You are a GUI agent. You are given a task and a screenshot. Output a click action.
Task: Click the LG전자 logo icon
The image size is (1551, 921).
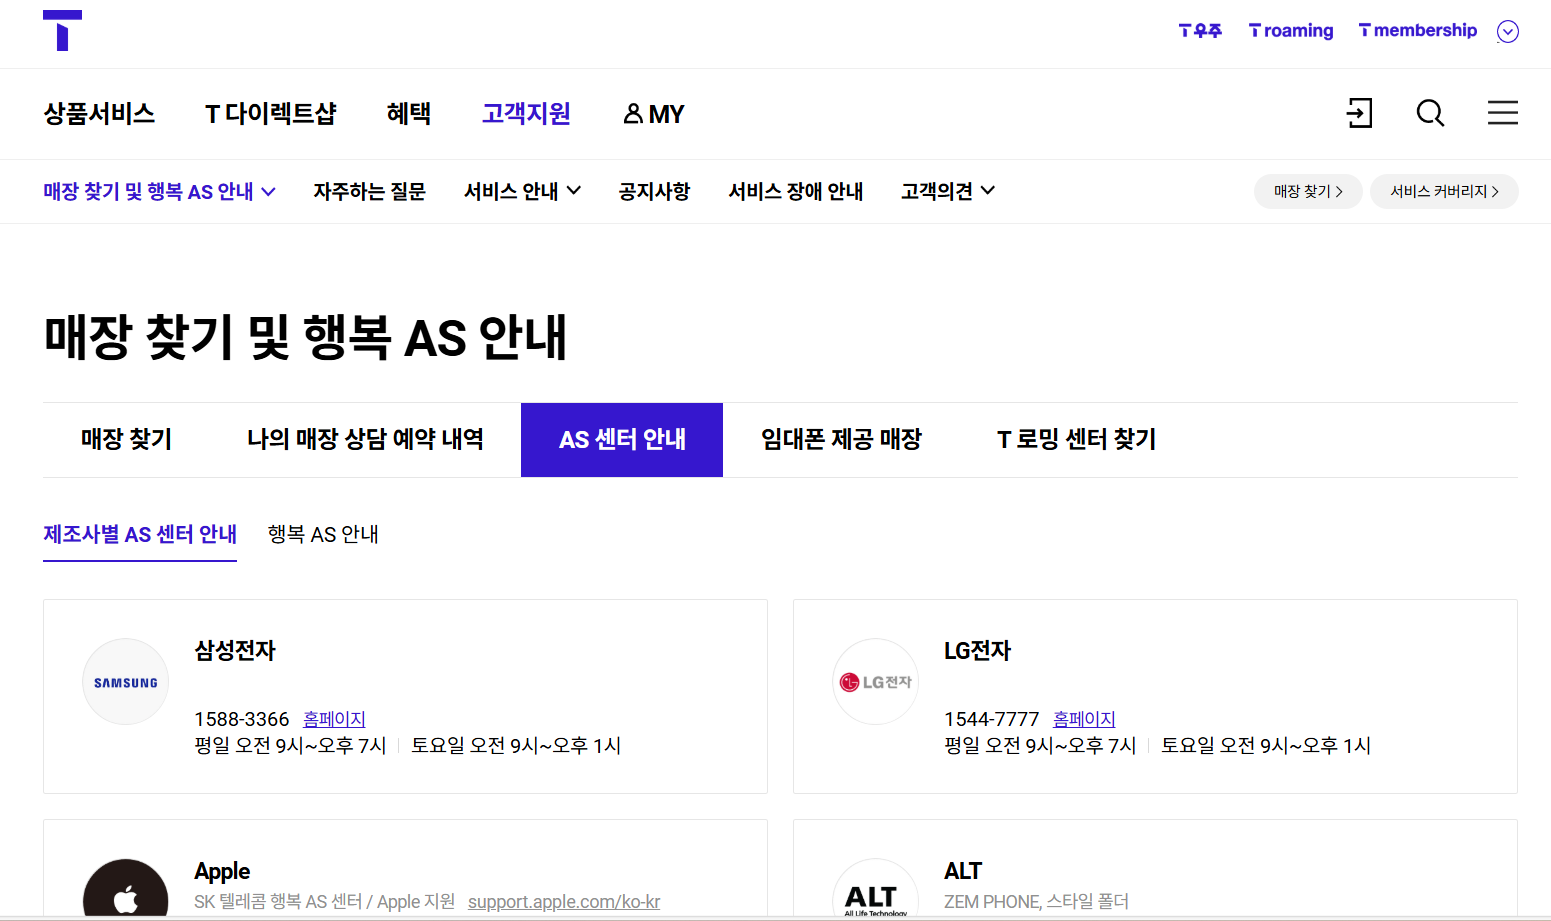[875, 681]
